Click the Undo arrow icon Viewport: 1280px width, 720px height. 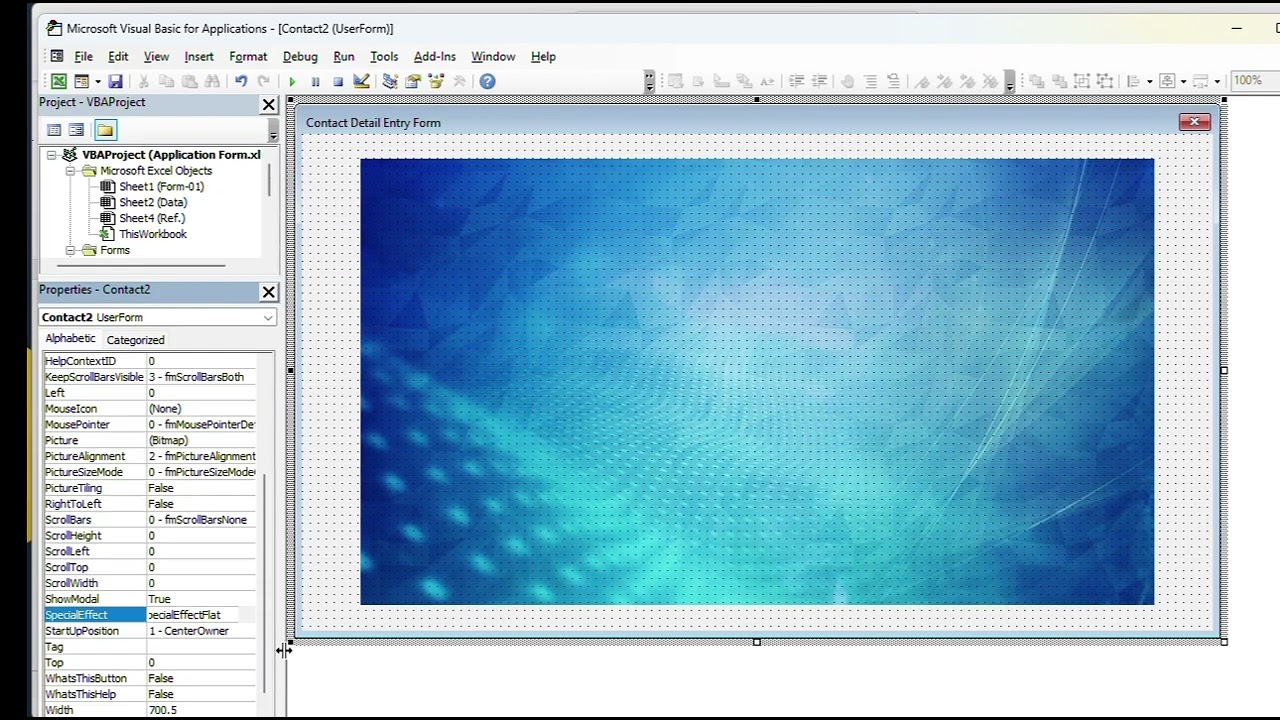pos(241,82)
